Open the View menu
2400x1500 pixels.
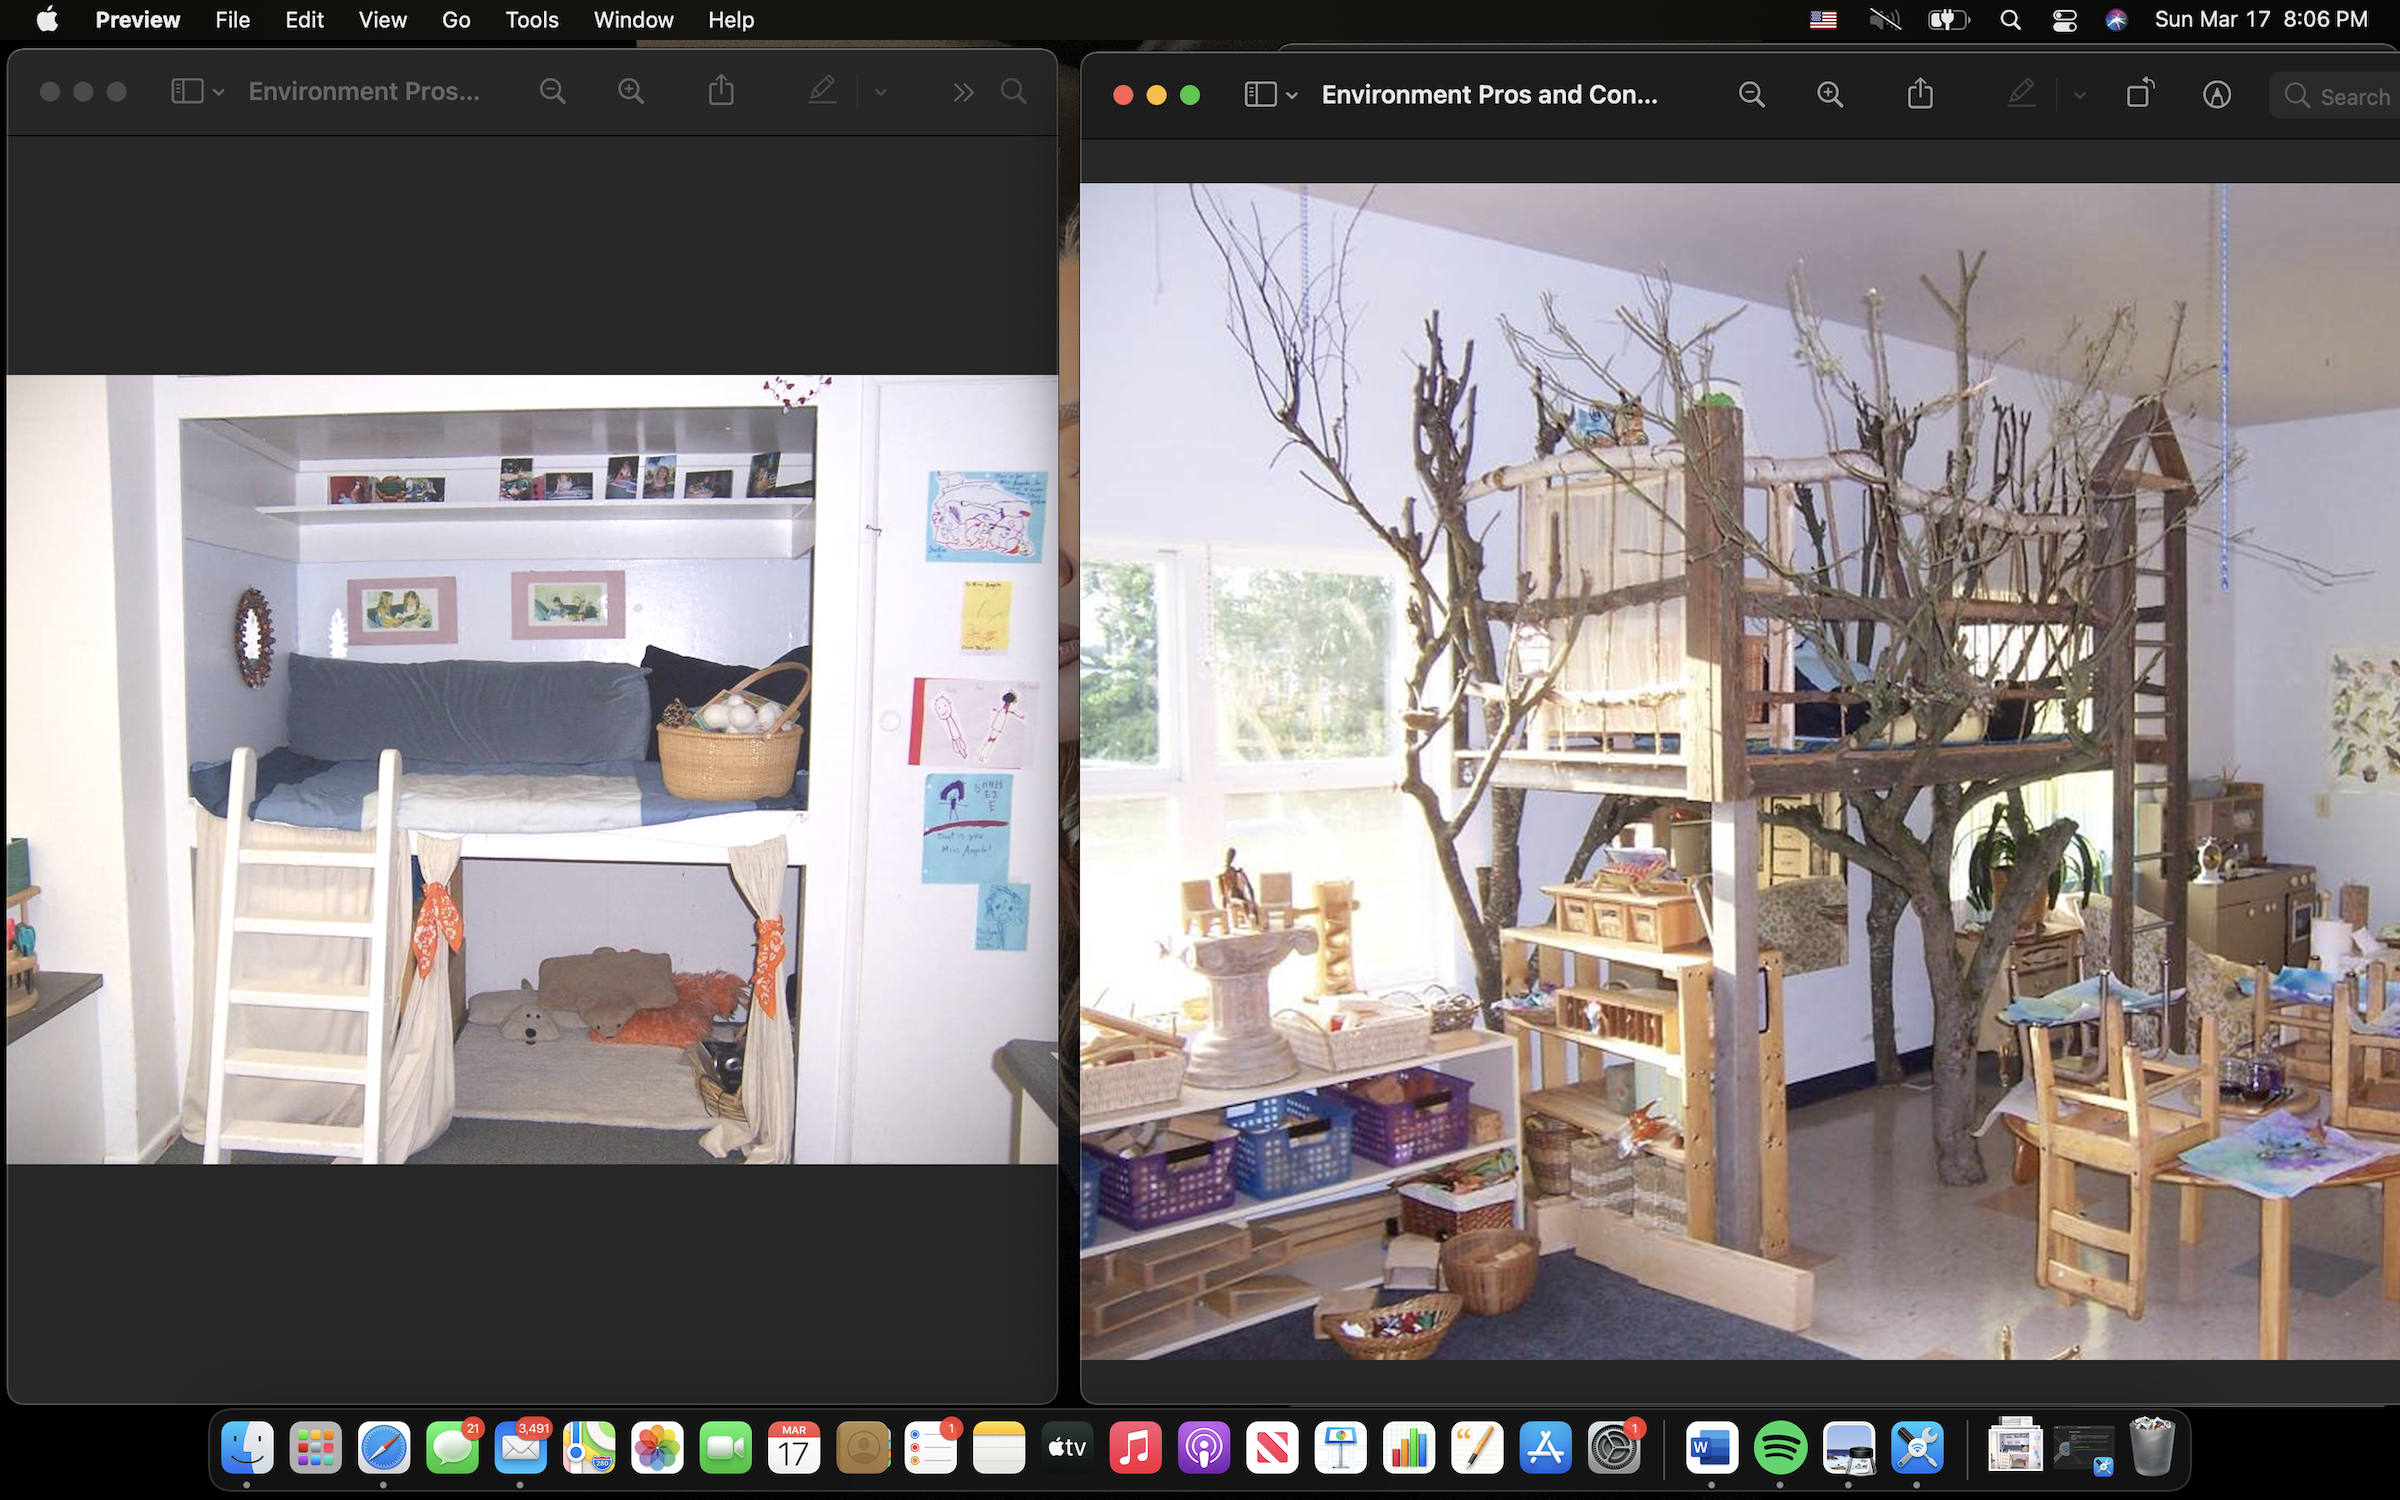coord(382,20)
